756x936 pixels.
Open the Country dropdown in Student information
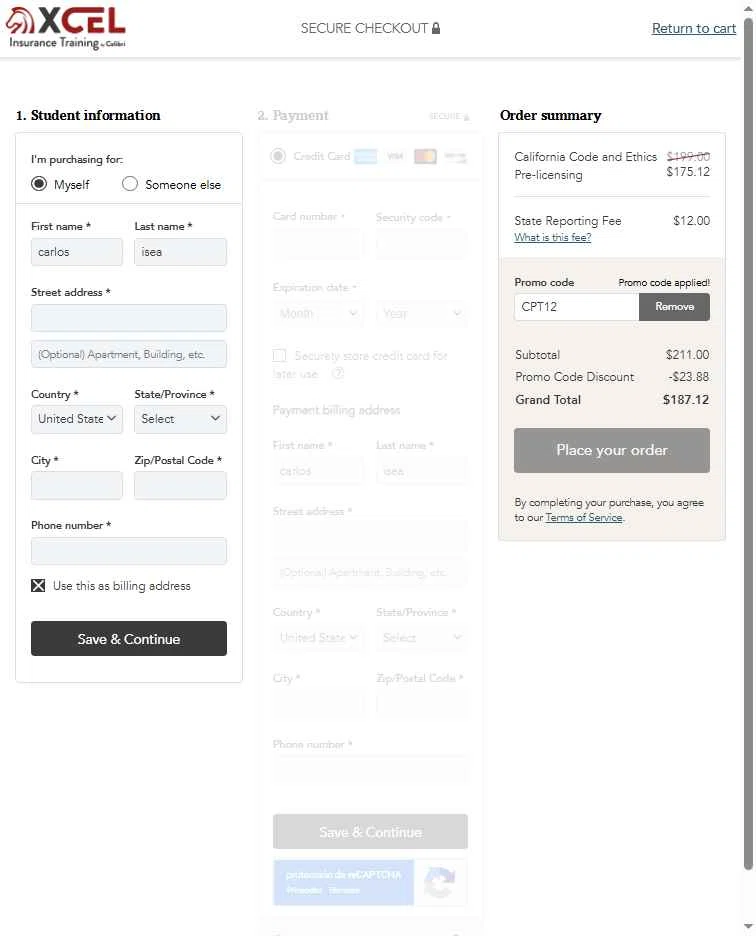(x=77, y=419)
